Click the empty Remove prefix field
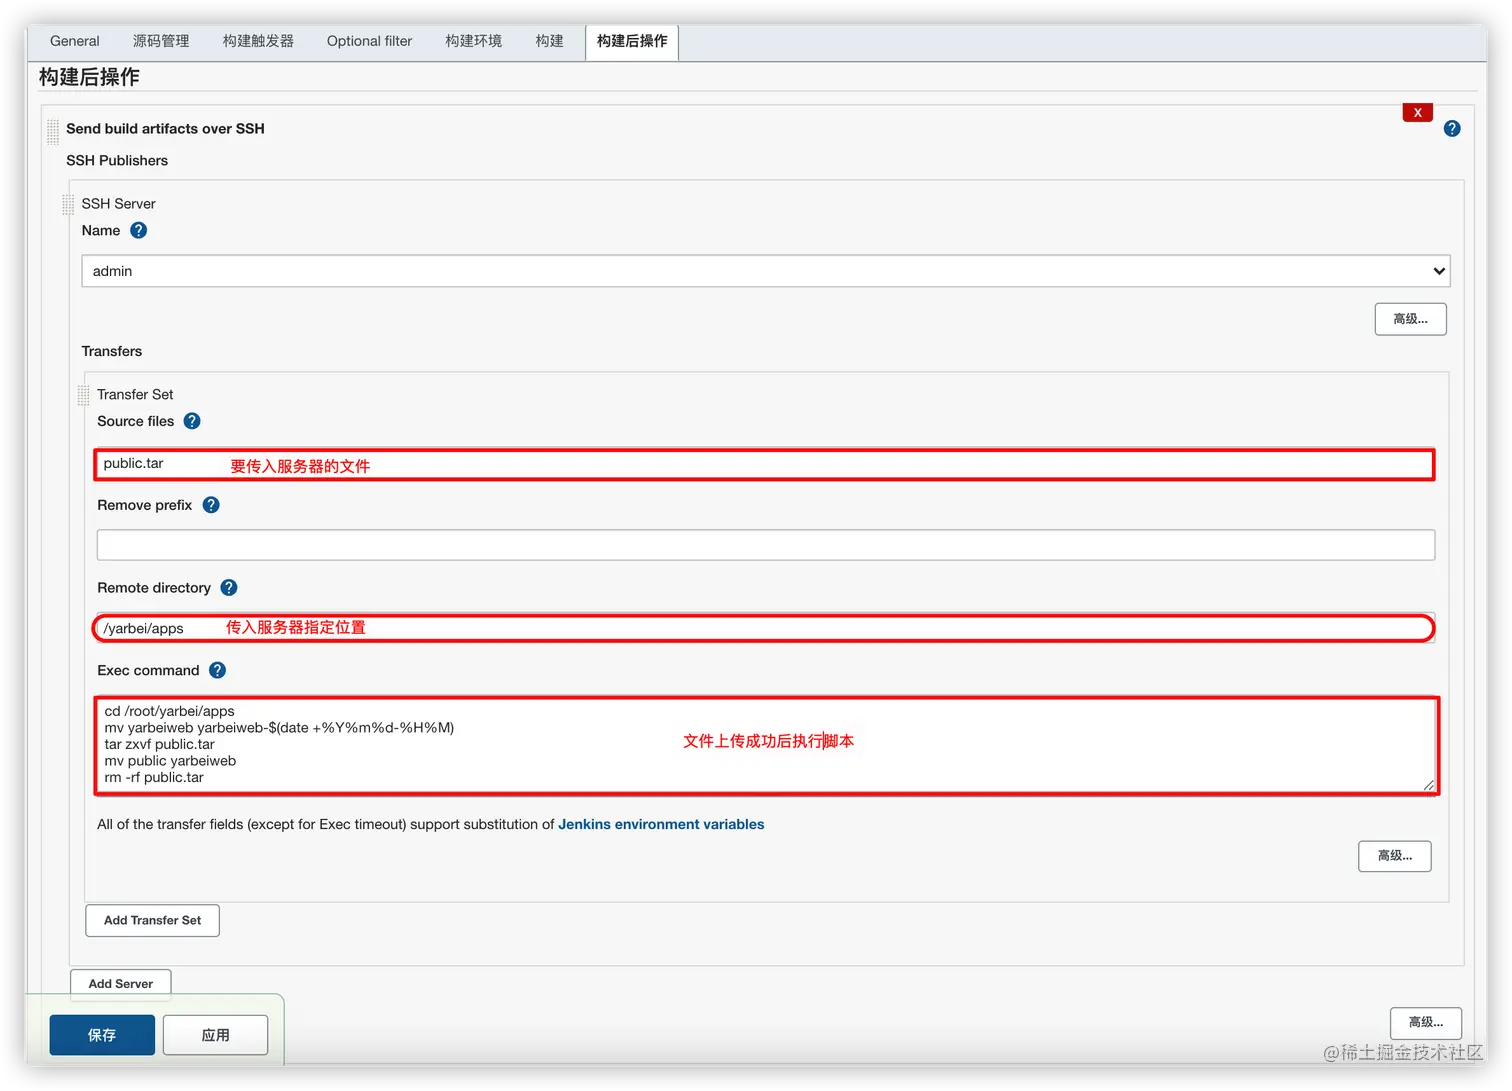The width and height of the screenshot is (1512, 1091). [x=765, y=545]
